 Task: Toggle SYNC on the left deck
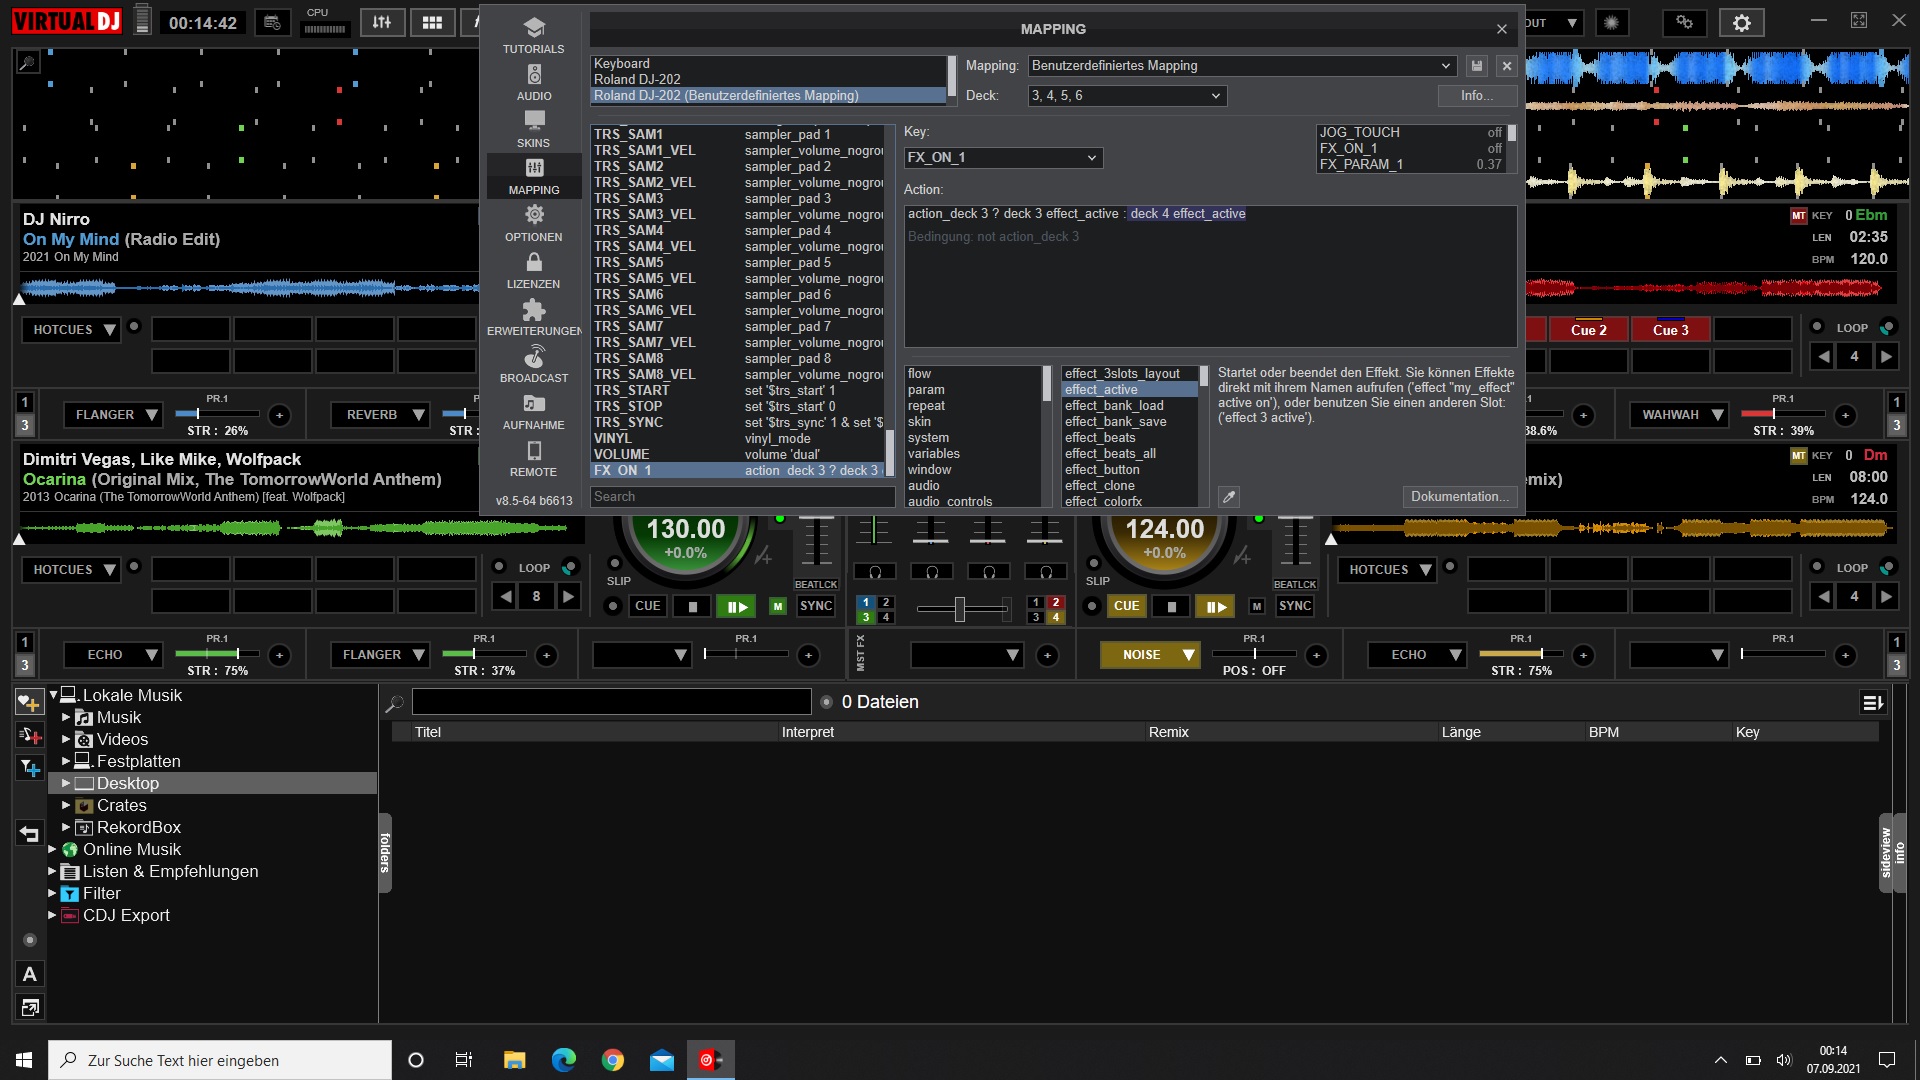tap(816, 606)
